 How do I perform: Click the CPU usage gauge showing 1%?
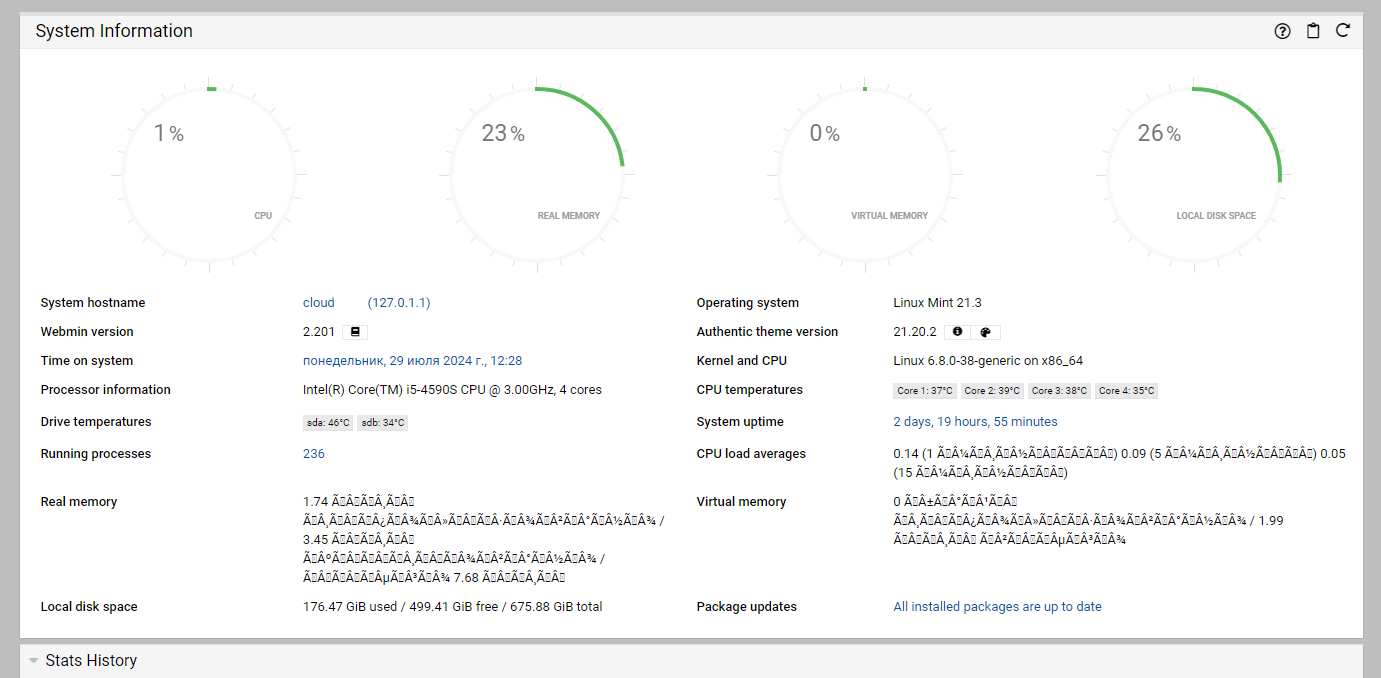pos(208,175)
